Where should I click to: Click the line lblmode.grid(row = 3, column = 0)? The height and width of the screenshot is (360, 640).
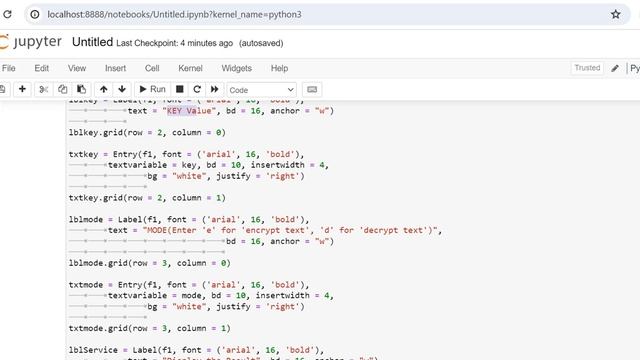tap(149, 263)
